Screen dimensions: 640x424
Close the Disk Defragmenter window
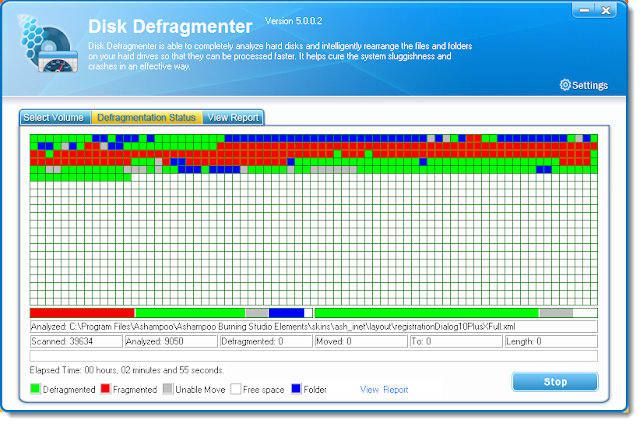coord(606,10)
